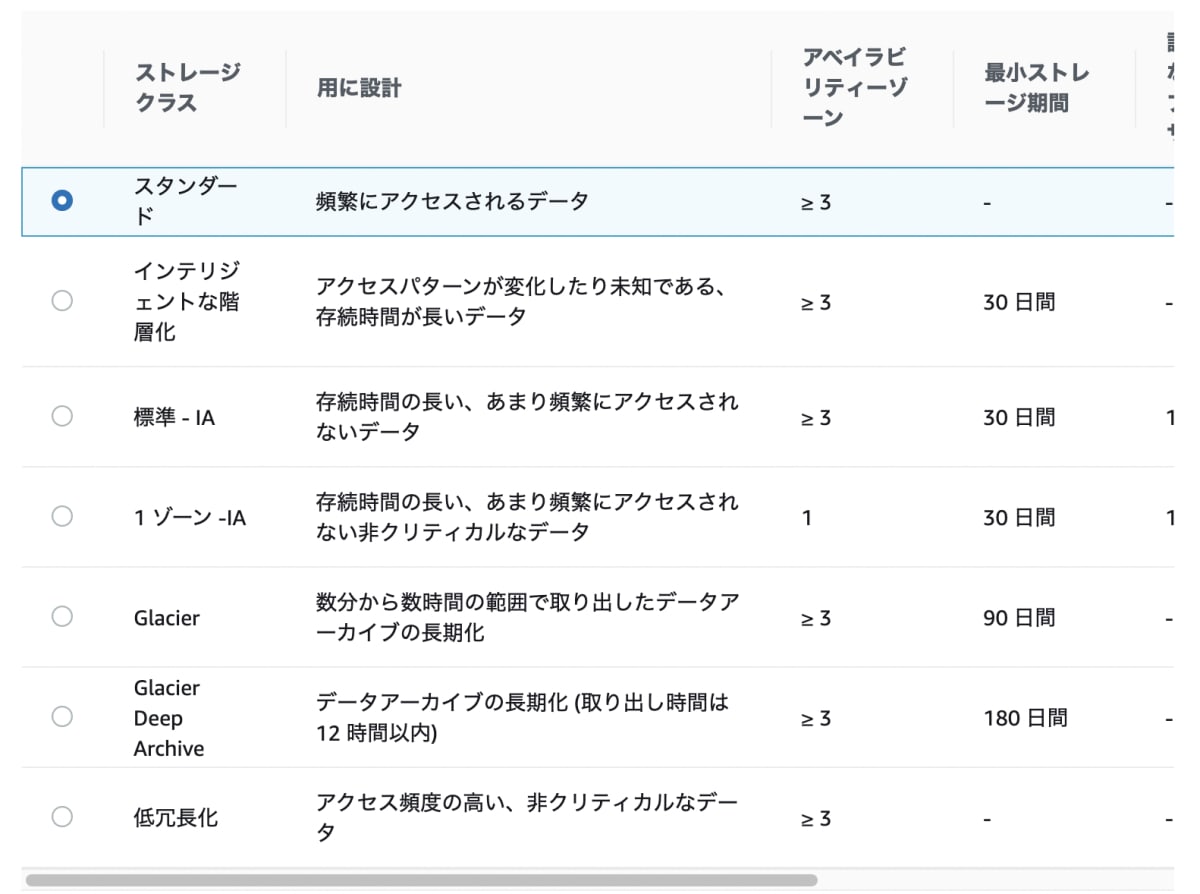The height and width of the screenshot is (894, 1200).
Task: Click the 90 日間 cell in Glacier row
Action: pos(1020,617)
